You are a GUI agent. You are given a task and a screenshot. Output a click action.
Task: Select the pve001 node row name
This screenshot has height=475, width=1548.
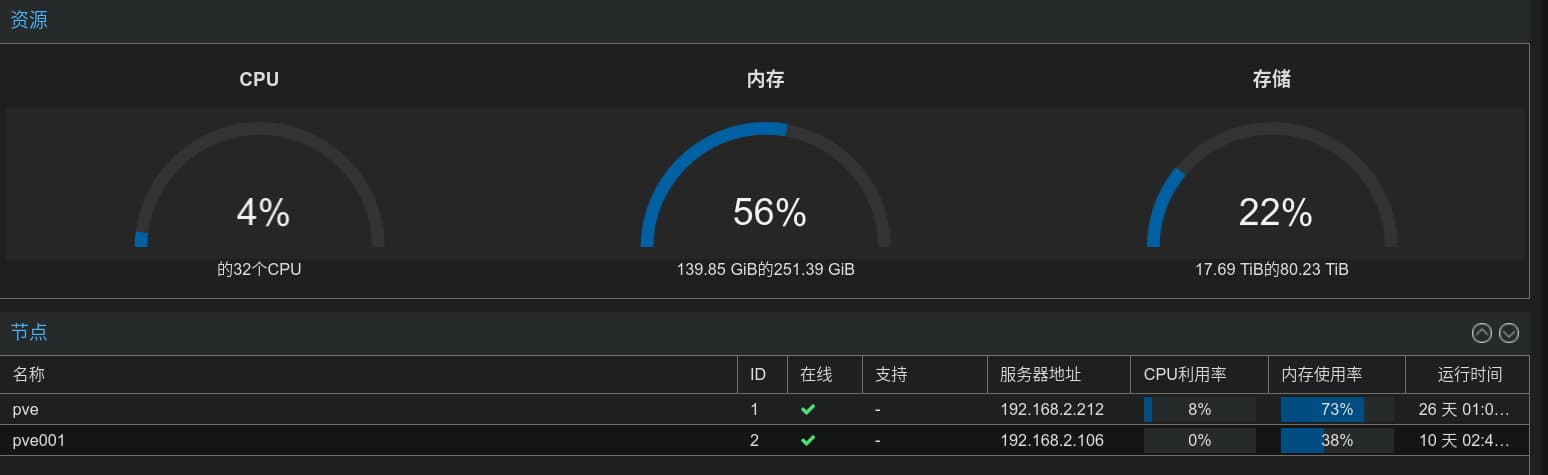coord(39,440)
